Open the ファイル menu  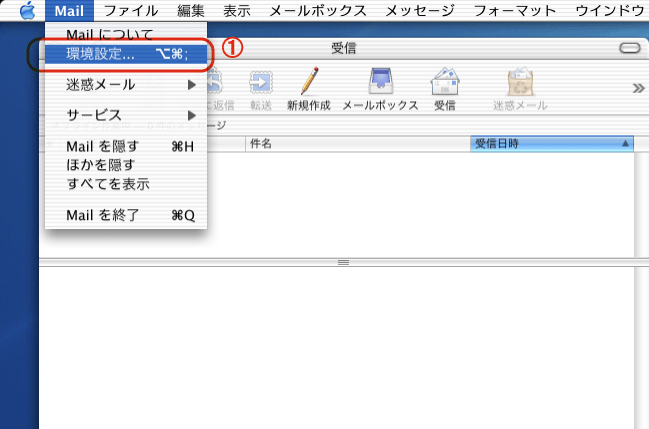[x=131, y=12]
